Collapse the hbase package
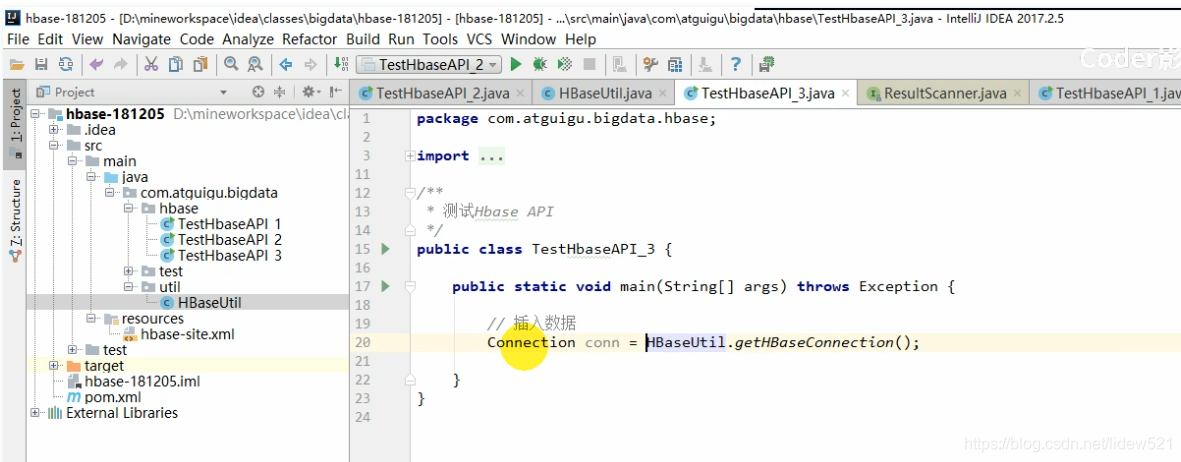This screenshot has height=462, width=1181. [x=128, y=209]
